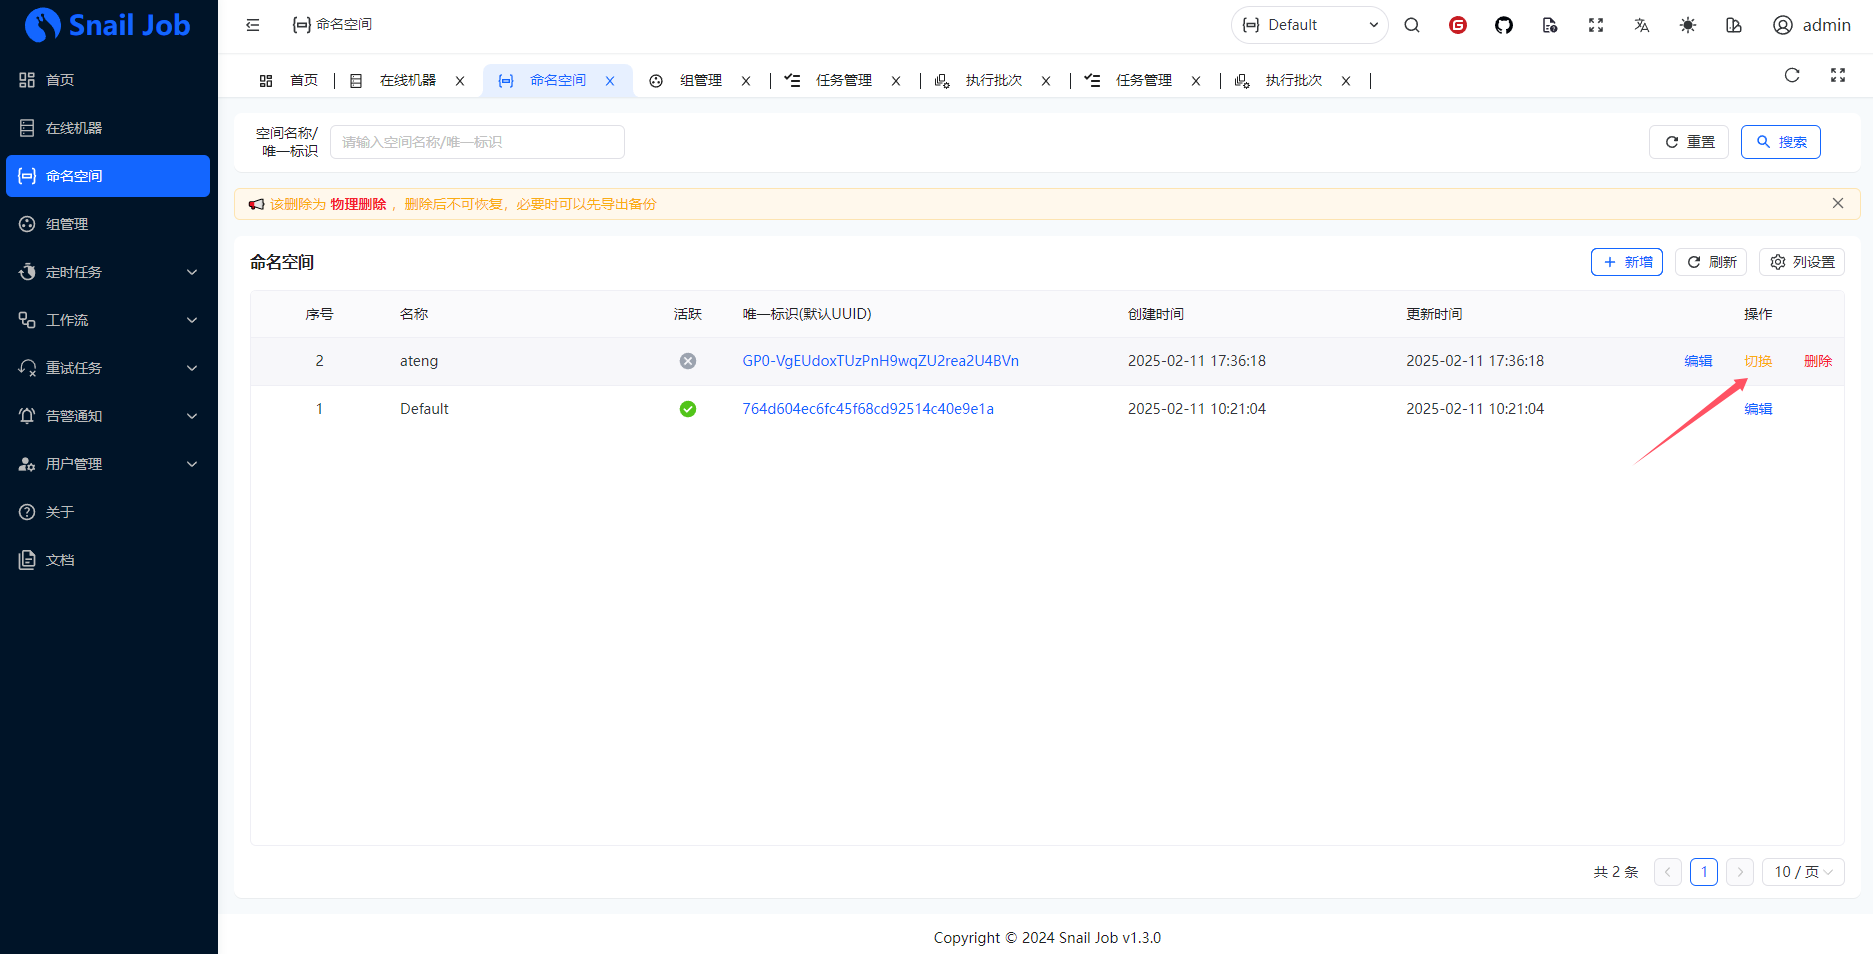Click the red Gitee icon
The height and width of the screenshot is (954, 1873).
1457,25
